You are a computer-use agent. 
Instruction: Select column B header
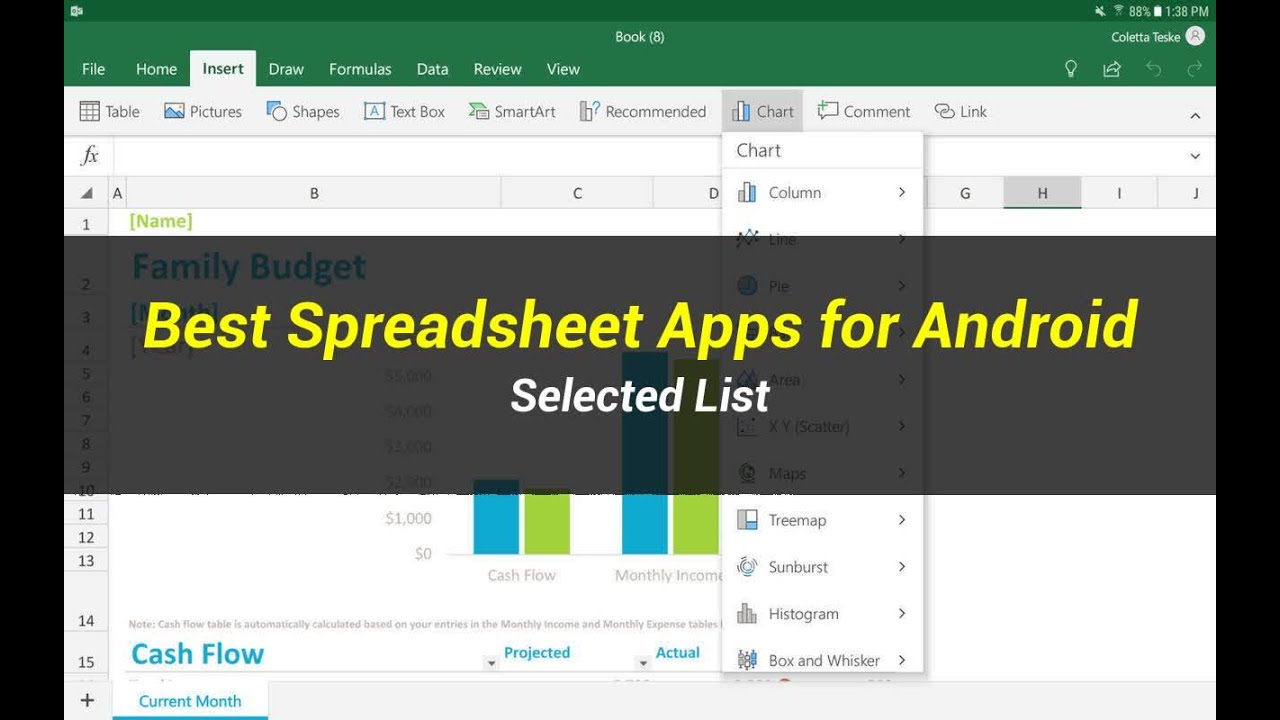(x=314, y=193)
